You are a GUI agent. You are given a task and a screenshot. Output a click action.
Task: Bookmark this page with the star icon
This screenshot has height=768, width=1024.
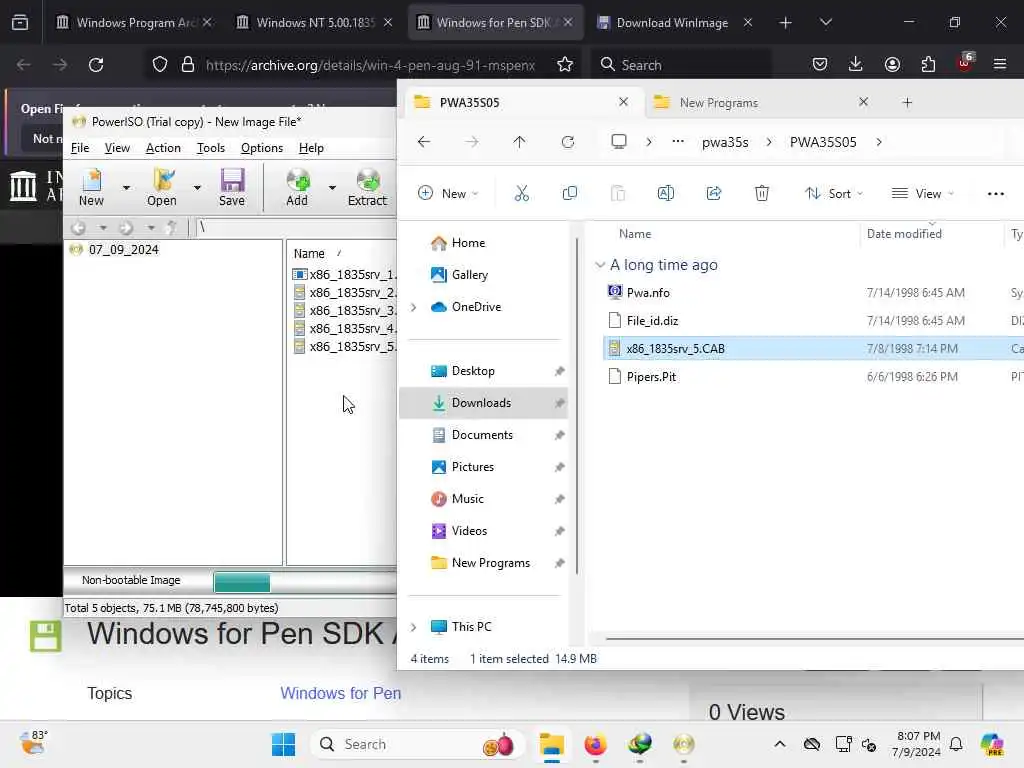[x=565, y=65]
